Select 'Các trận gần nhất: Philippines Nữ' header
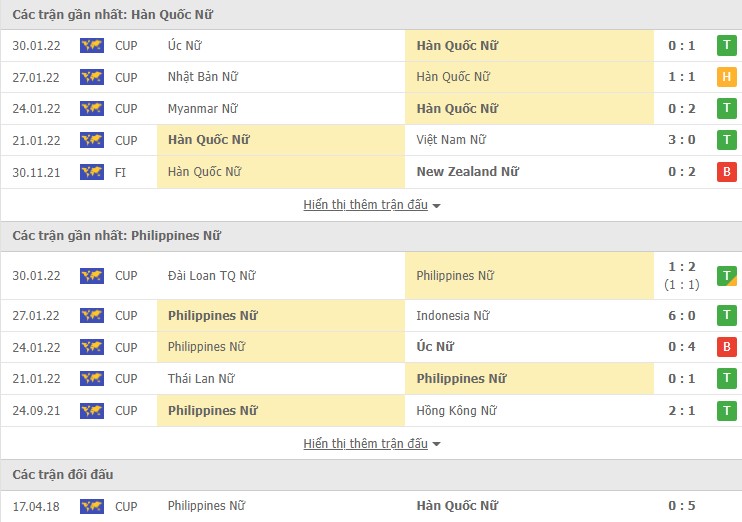742x522 pixels. pos(117,236)
